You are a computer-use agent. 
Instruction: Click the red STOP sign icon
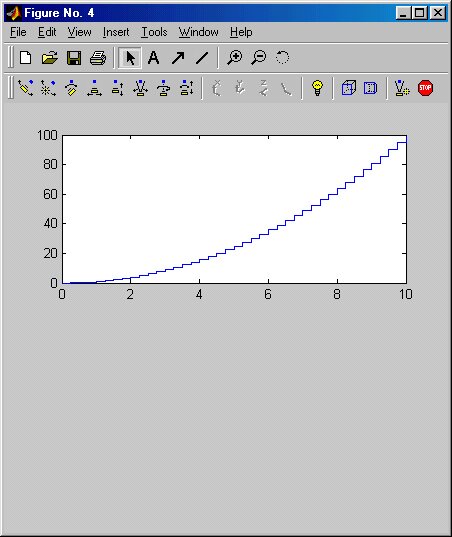coord(425,88)
